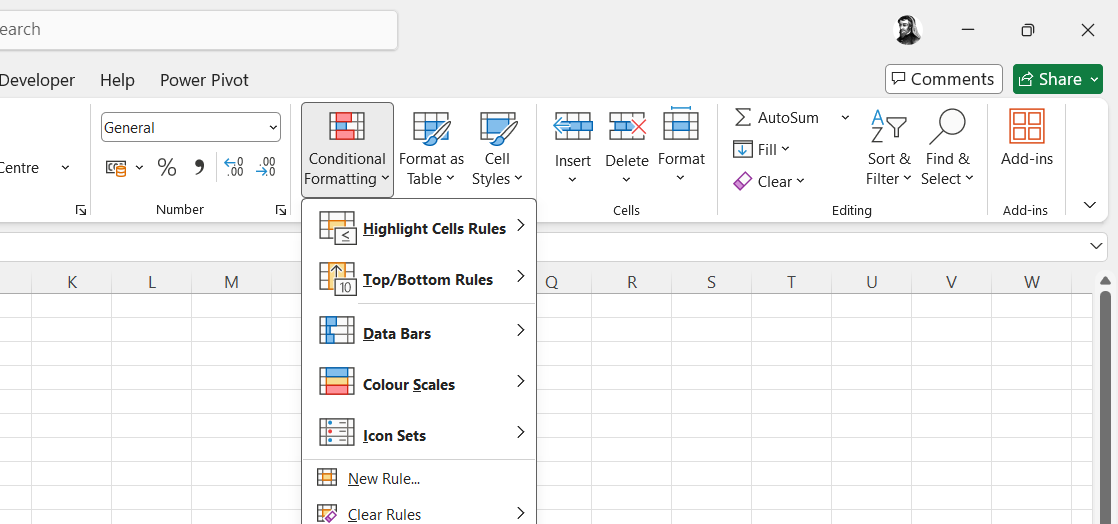
Task: Choose New Rule... menu entry
Action: pos(419,478)
